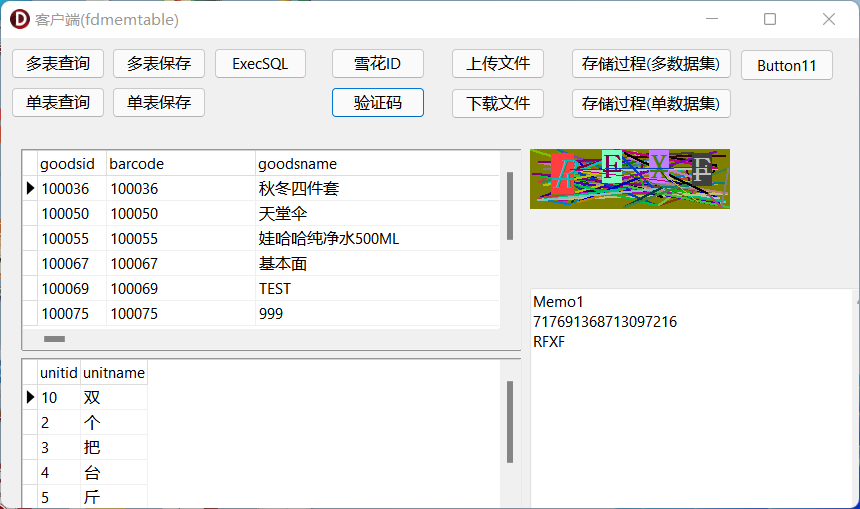860x509 pixels.
Task: Select the cell 天堂伞
Action: 377,213
